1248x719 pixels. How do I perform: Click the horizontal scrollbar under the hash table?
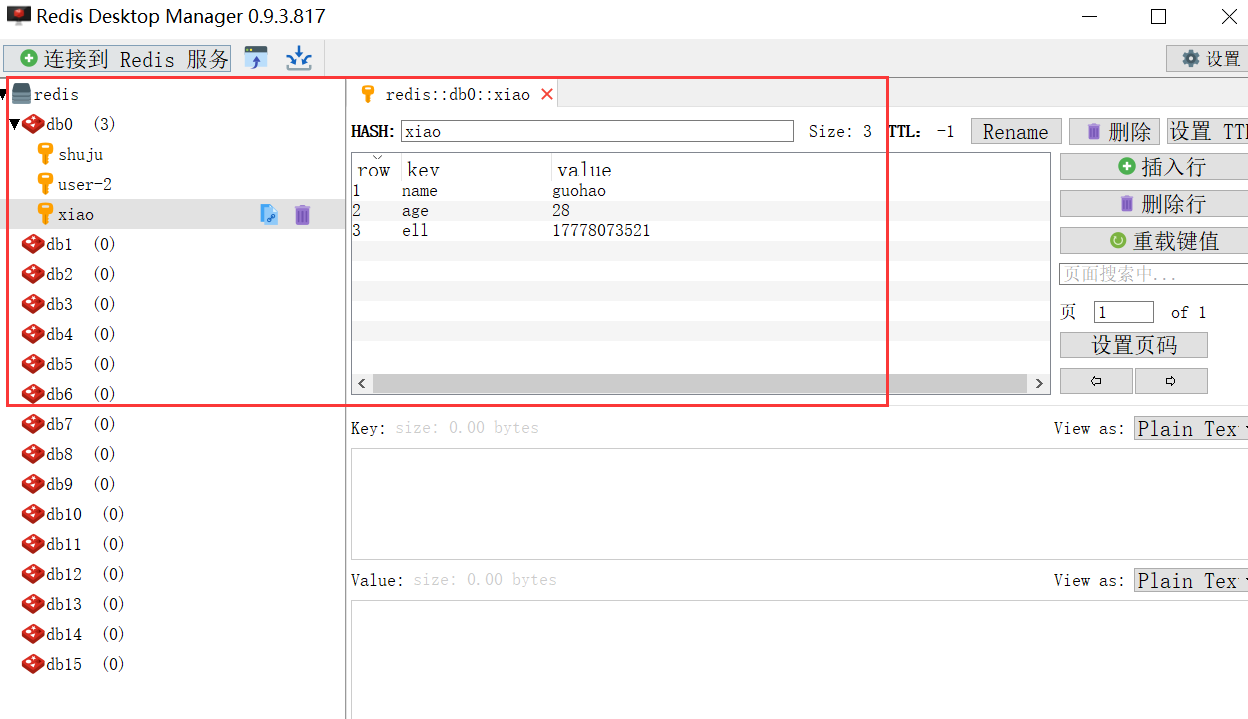[x=700, y=383]
